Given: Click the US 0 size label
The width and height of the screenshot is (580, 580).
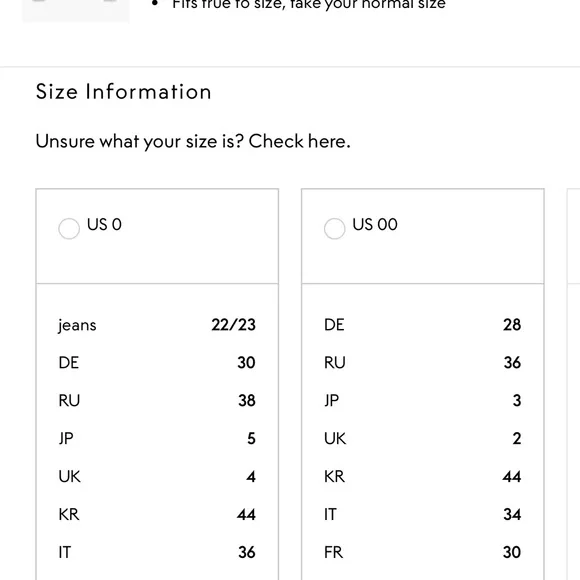Looking at the screenshot, I should pos(104,225).
